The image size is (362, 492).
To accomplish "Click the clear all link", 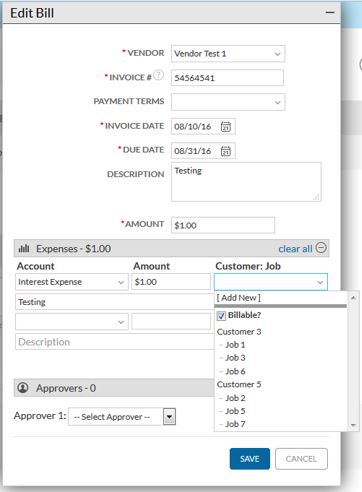I will tap(295, 249).
